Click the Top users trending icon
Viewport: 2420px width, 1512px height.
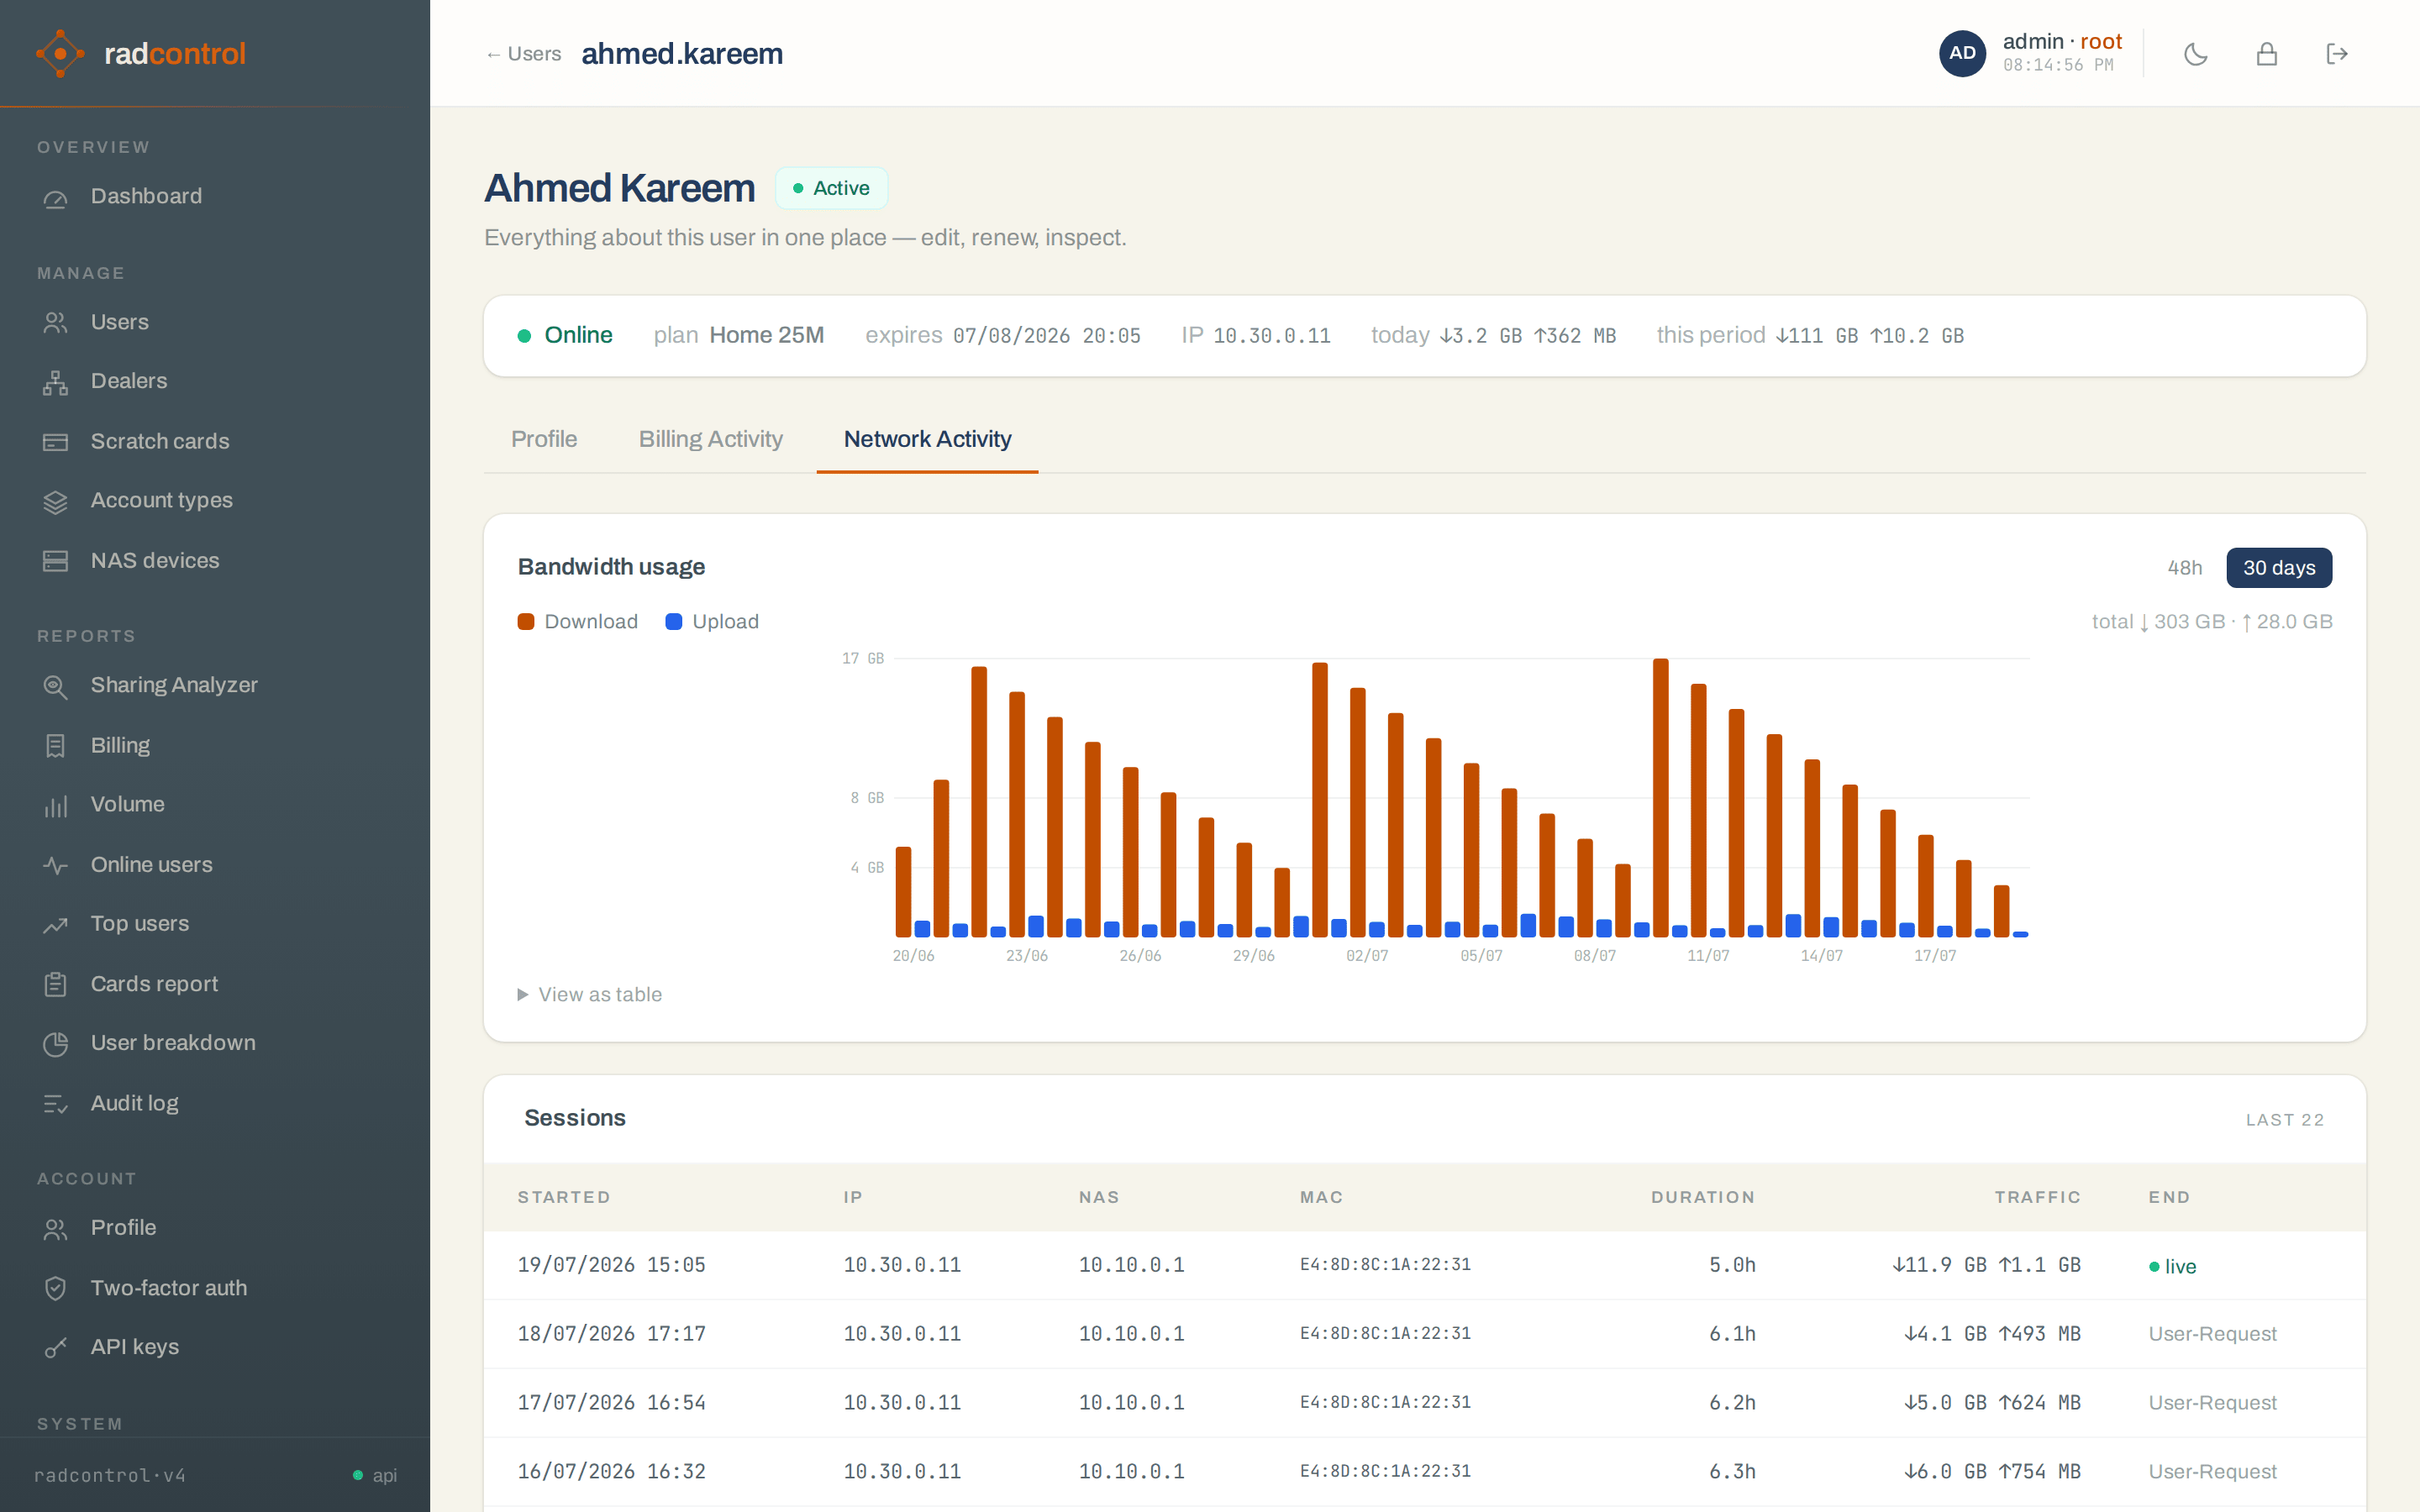tap(56, 924)
